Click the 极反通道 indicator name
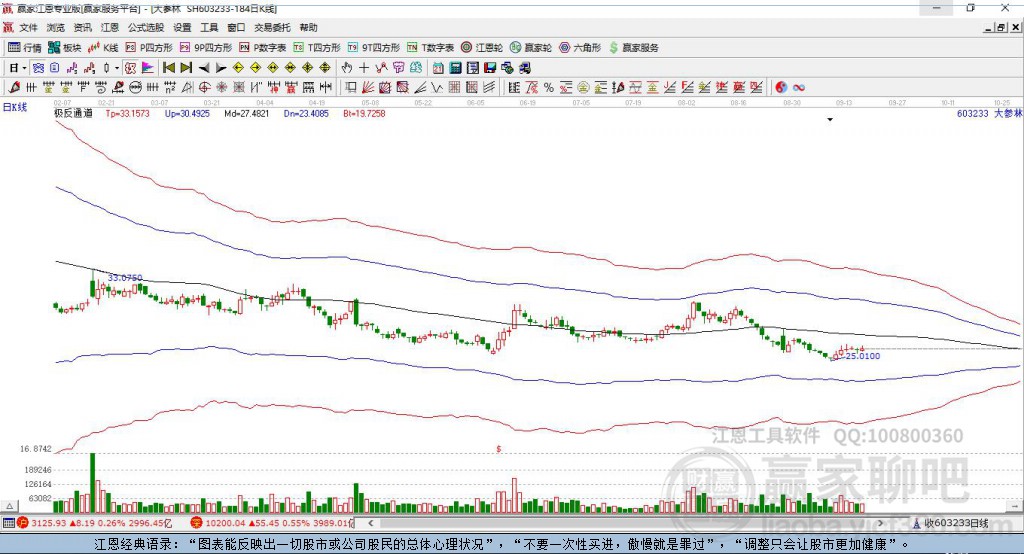Image resolution: width=1024 pixels, height=554 pixels. pos(73,113)
